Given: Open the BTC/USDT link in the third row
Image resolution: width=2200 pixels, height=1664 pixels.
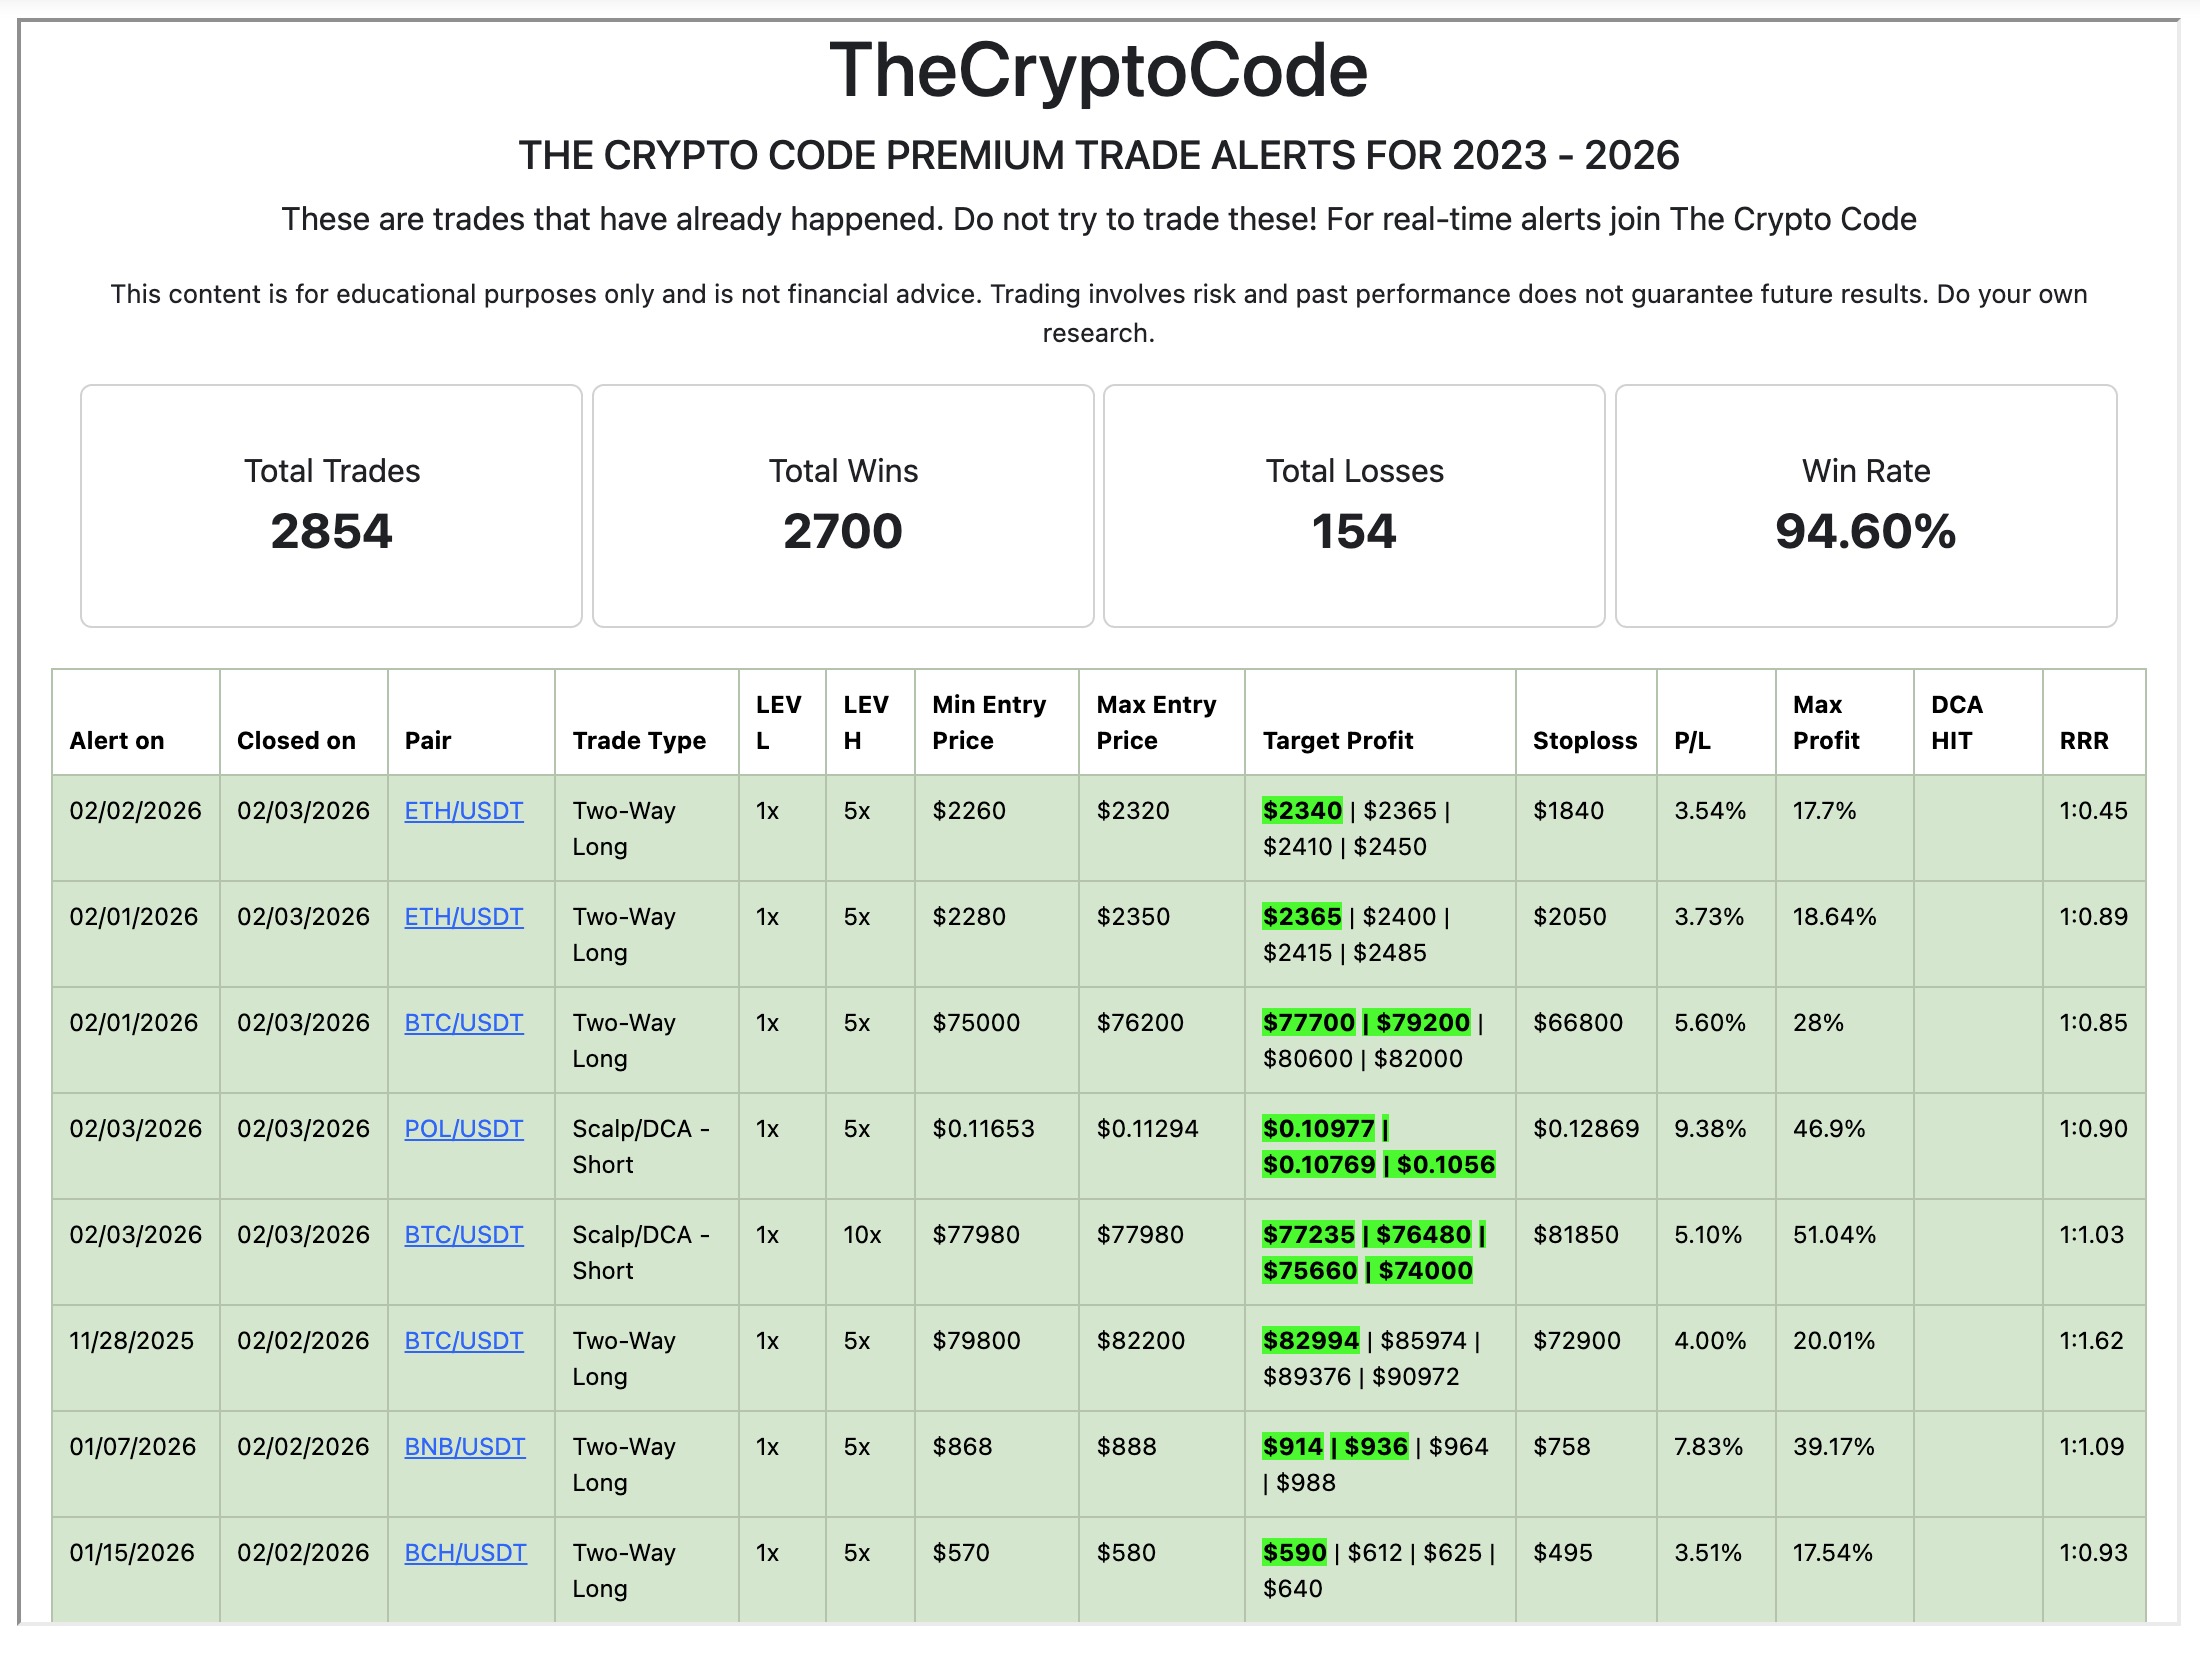Looking at the screenshot, I should click(464, 1023).
